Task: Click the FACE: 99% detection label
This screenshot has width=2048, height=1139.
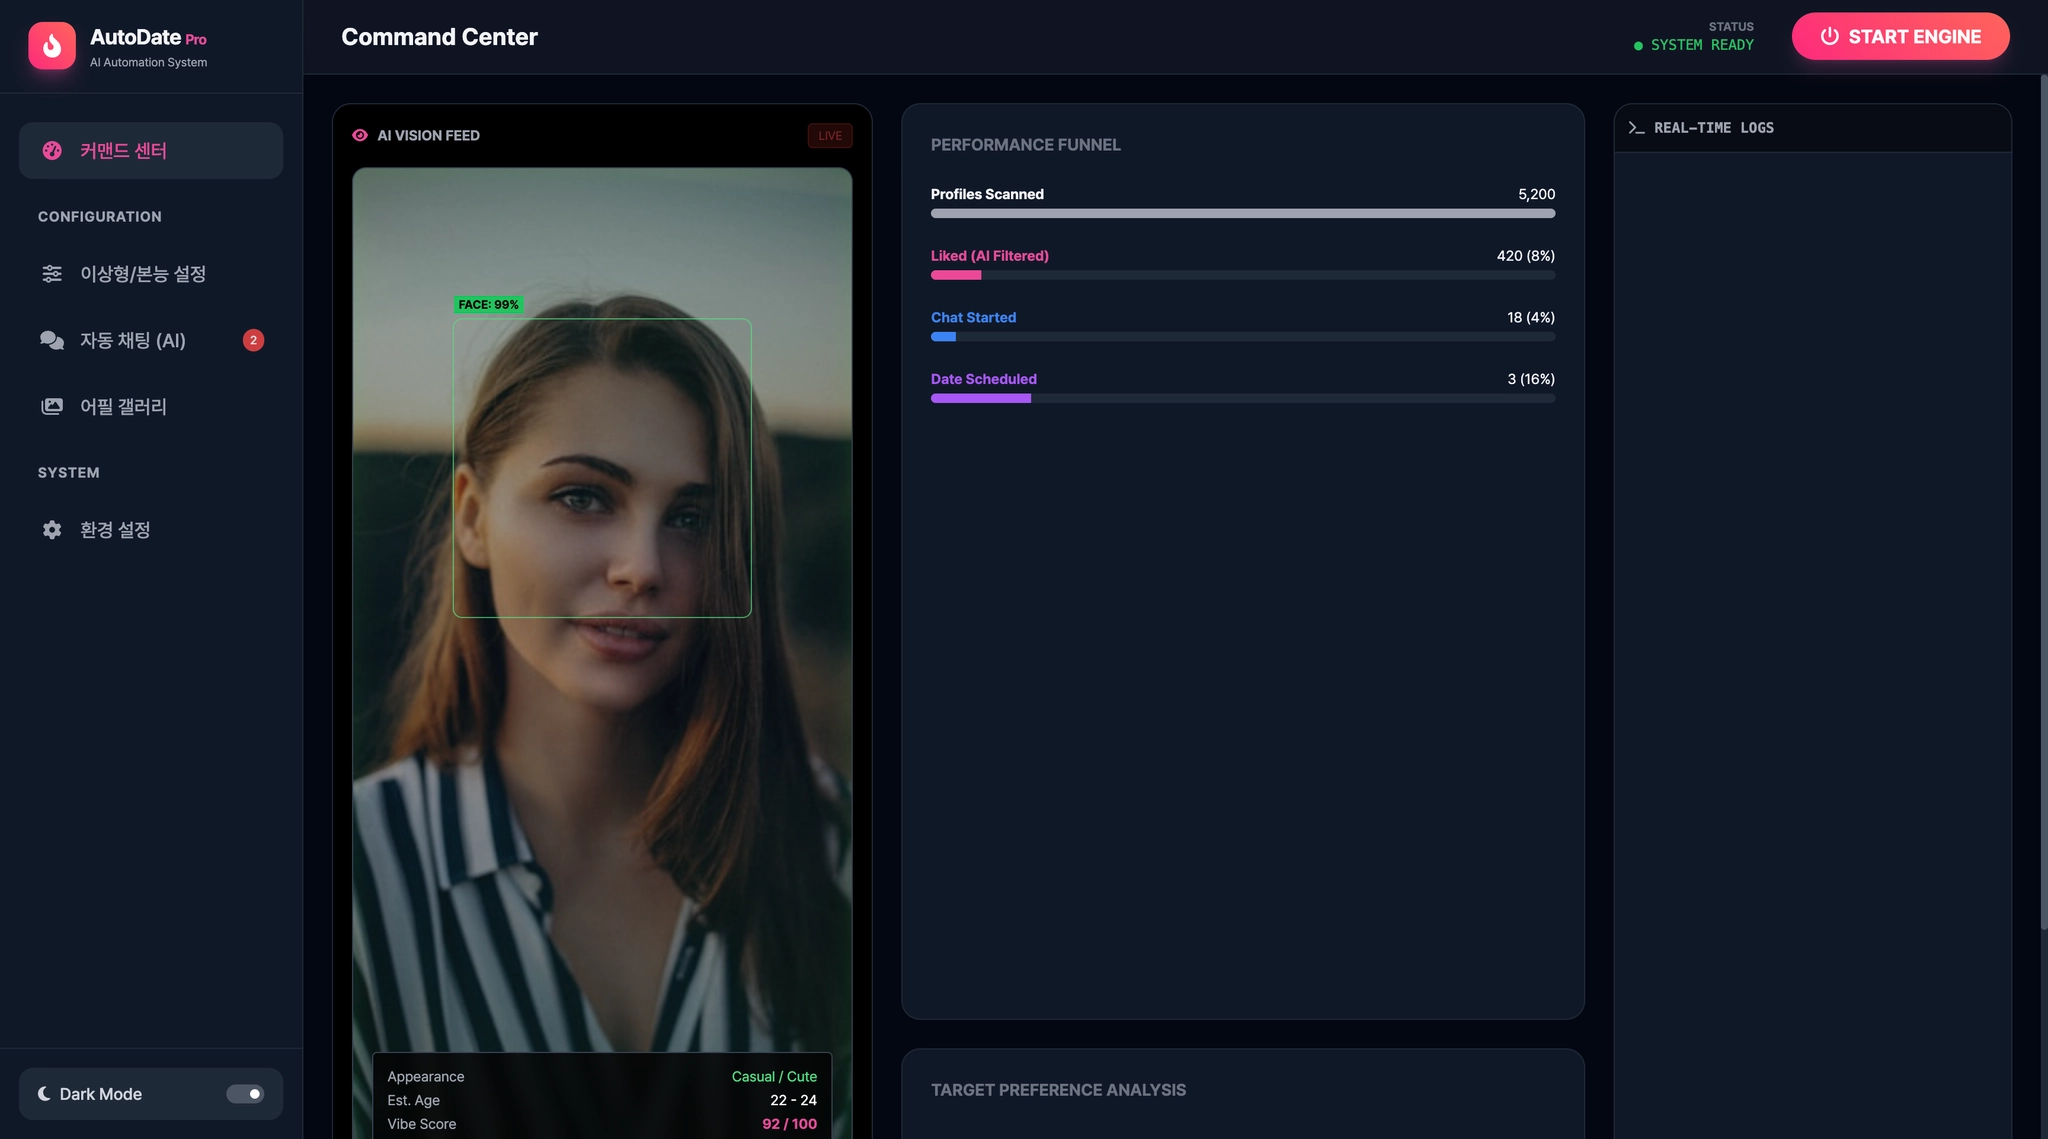Action: coord(488,305)
